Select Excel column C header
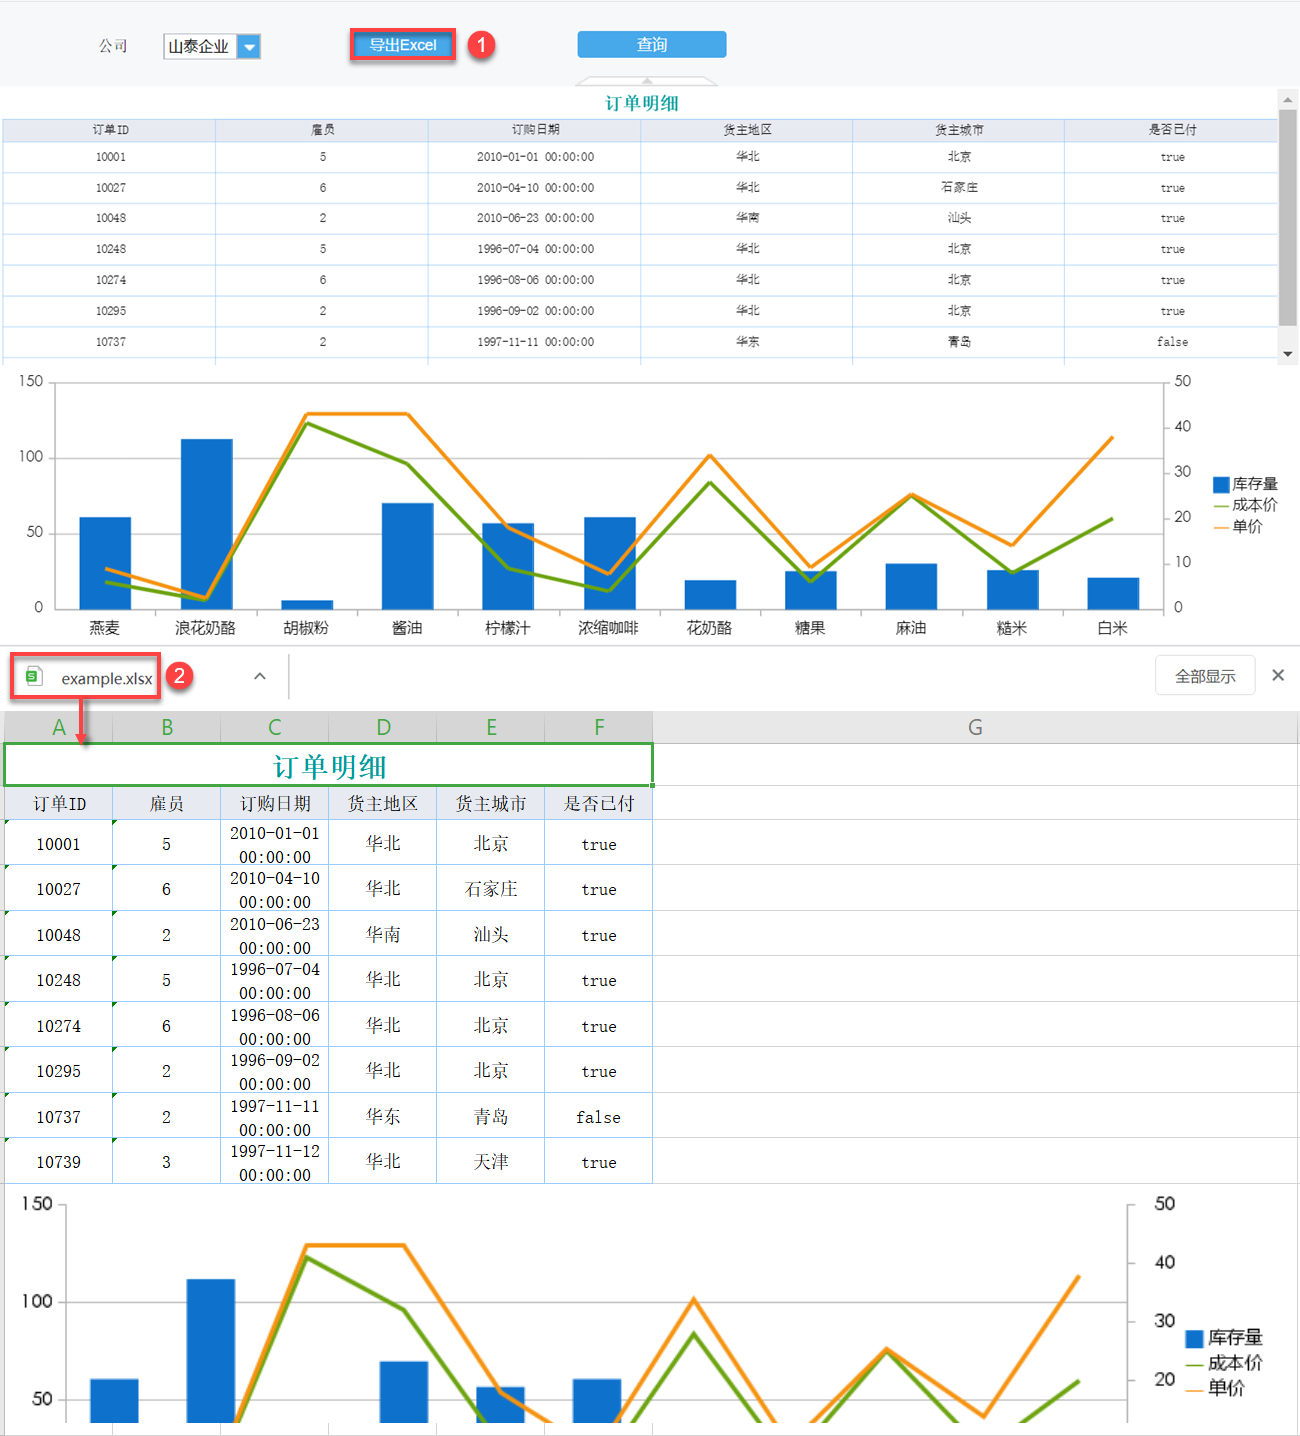Screen dimensions: 1300x1436 (275, 727)
